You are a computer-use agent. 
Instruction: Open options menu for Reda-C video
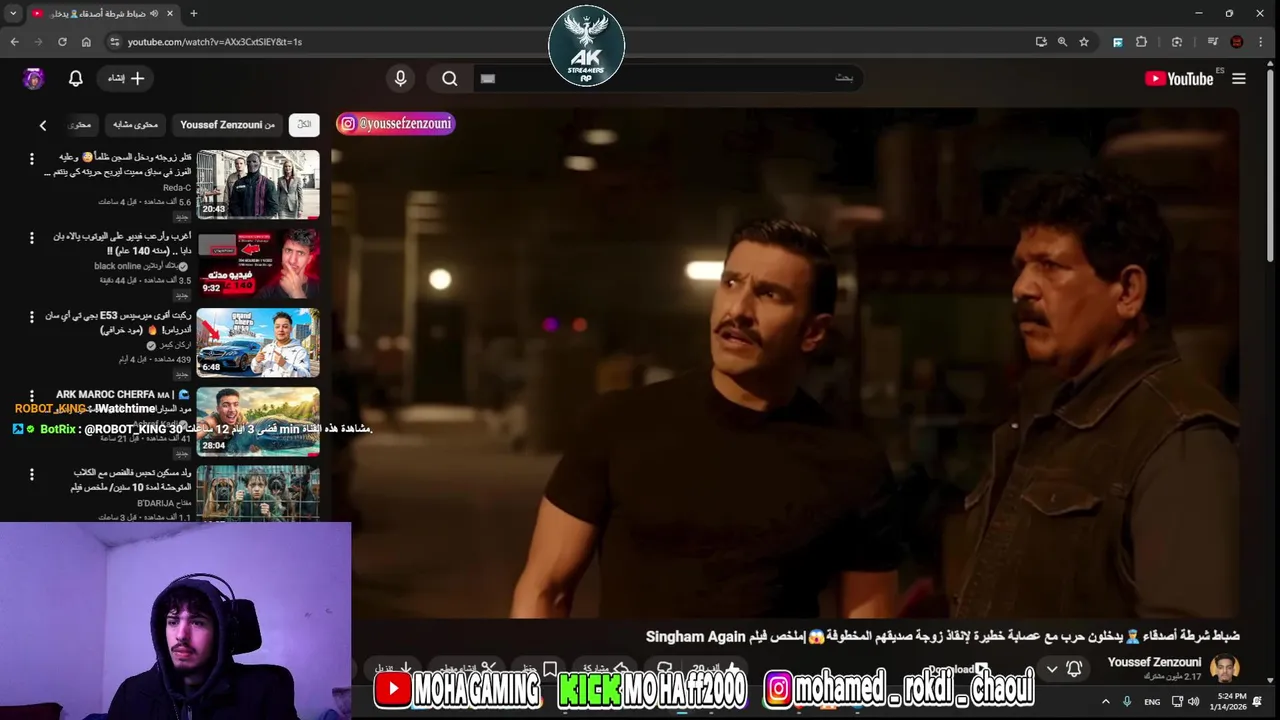(x=31, y=159)
